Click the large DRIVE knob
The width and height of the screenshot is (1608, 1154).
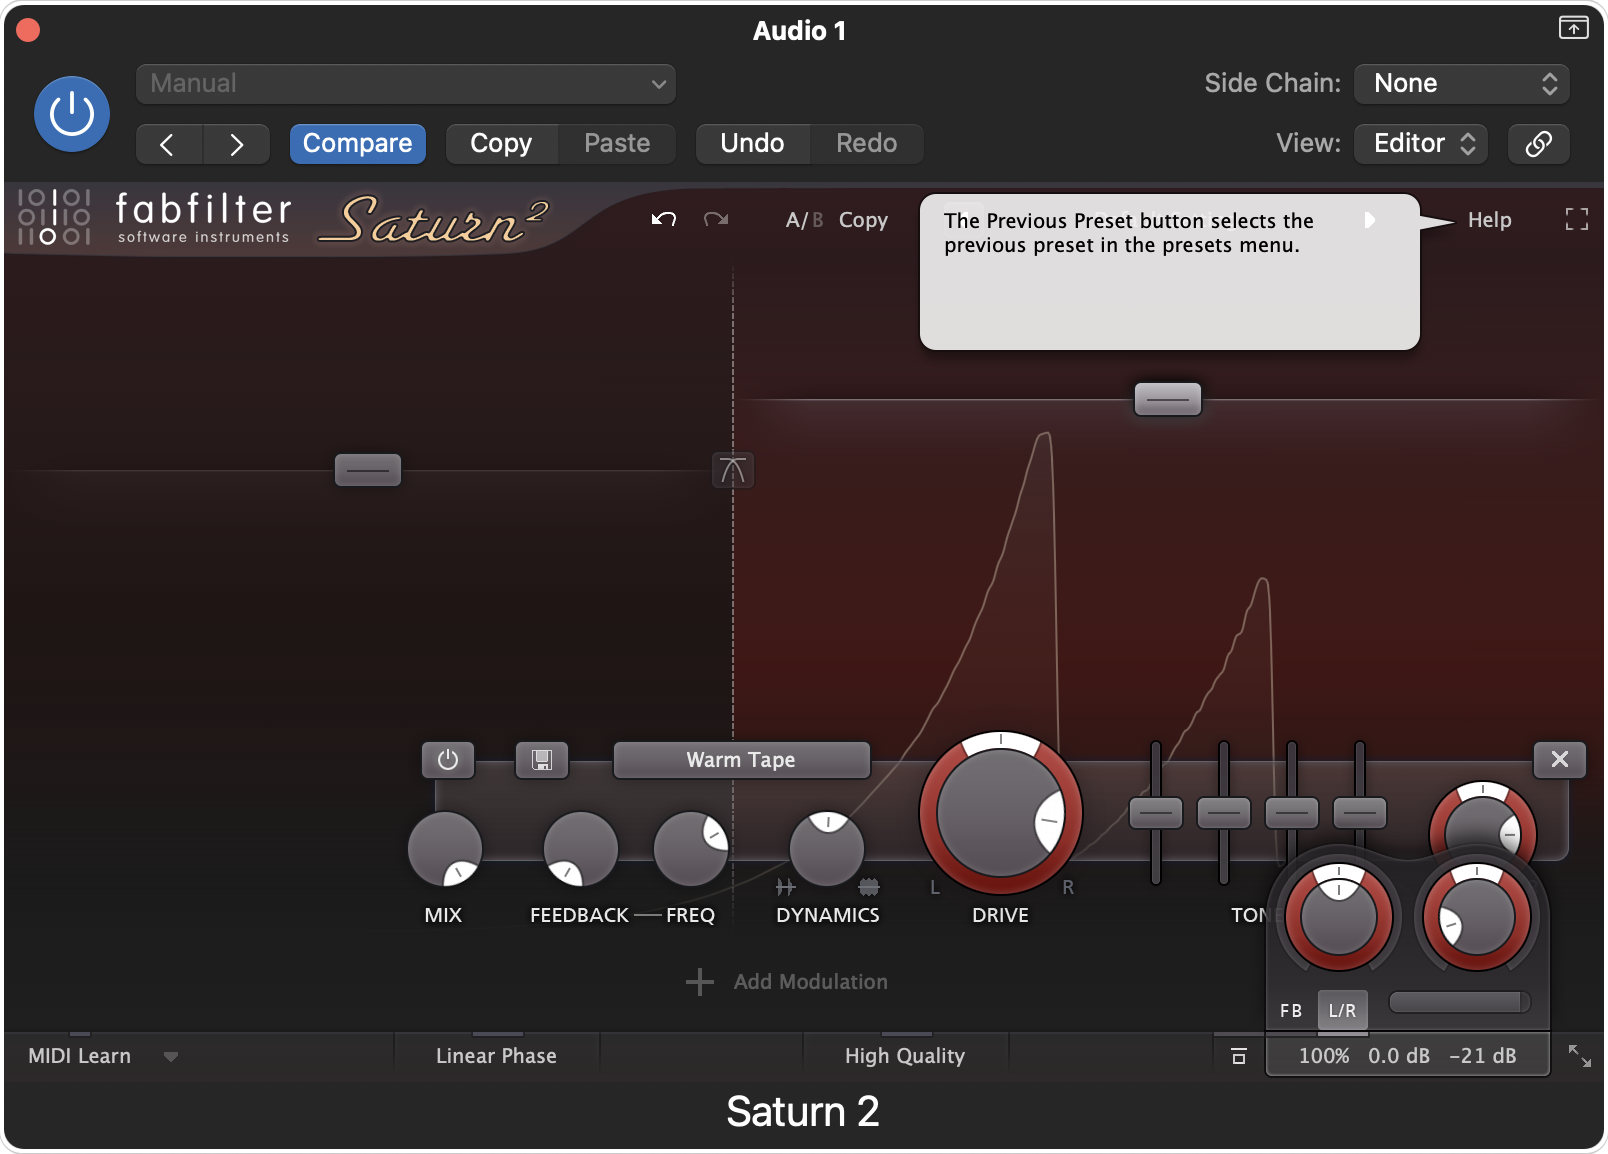(1000, 812)
